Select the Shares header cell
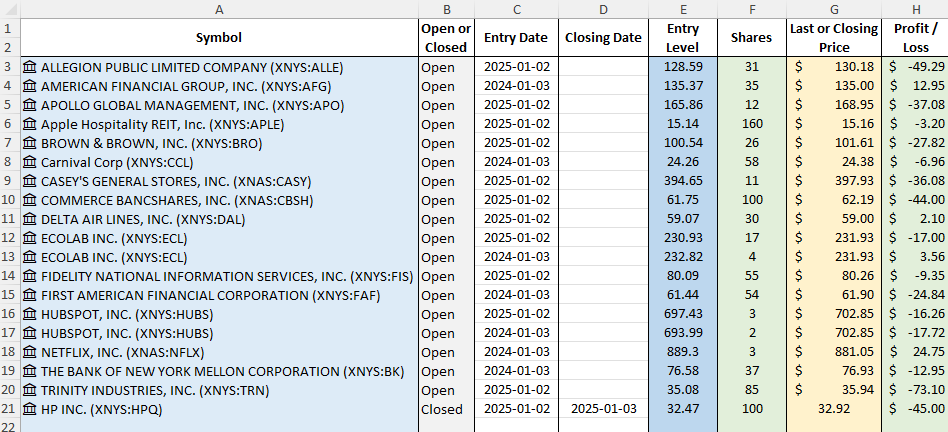Viewport: 948px width, 432px height. coord(752,37)
